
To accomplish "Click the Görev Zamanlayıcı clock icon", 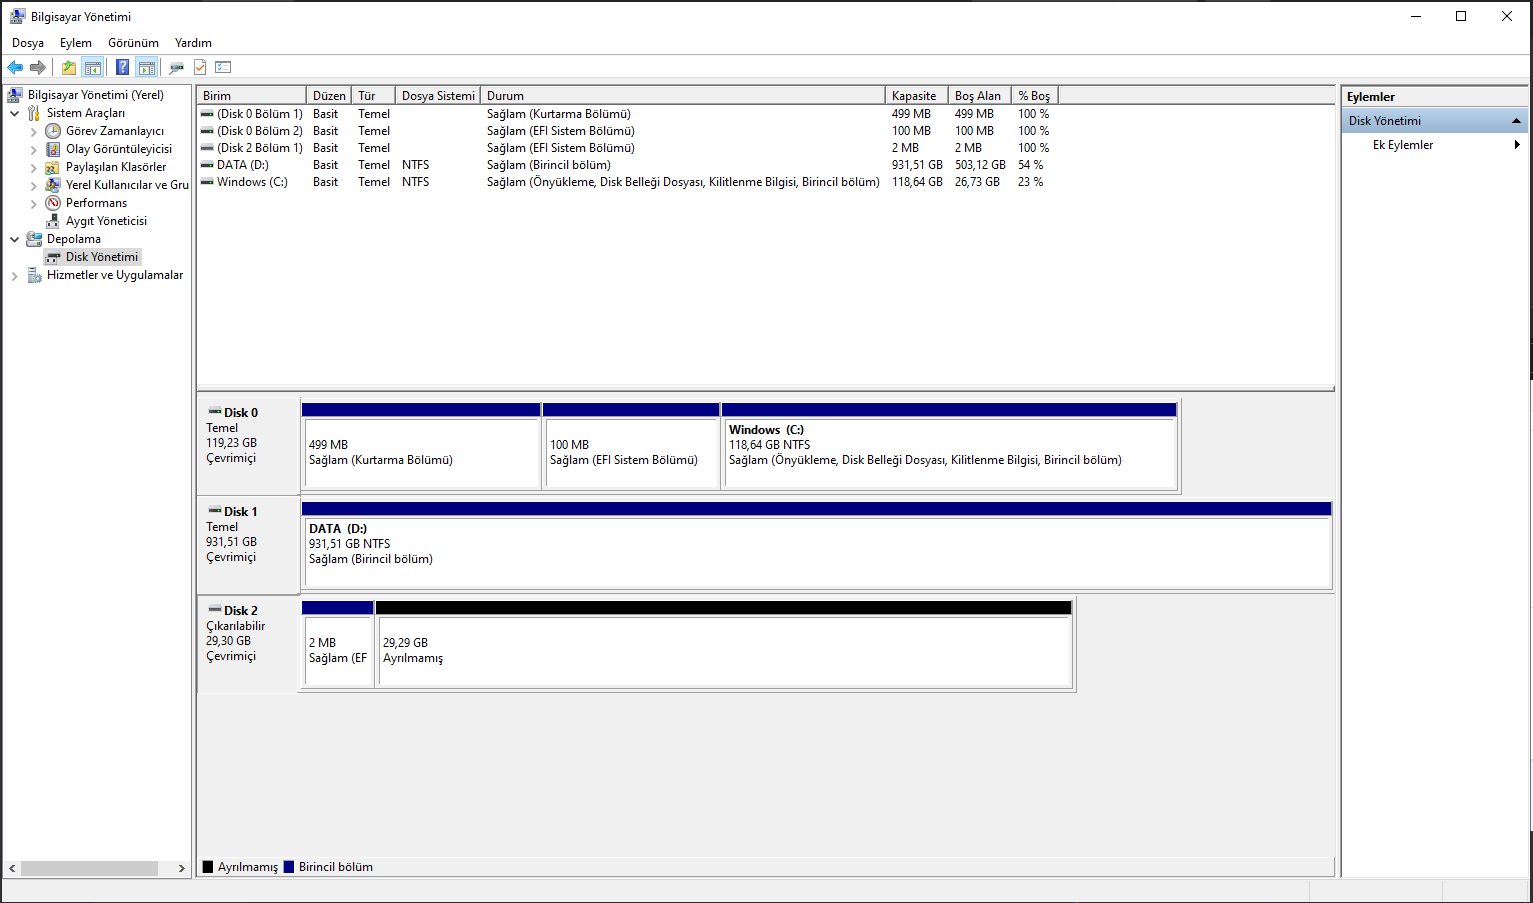I will pos(53,131).
